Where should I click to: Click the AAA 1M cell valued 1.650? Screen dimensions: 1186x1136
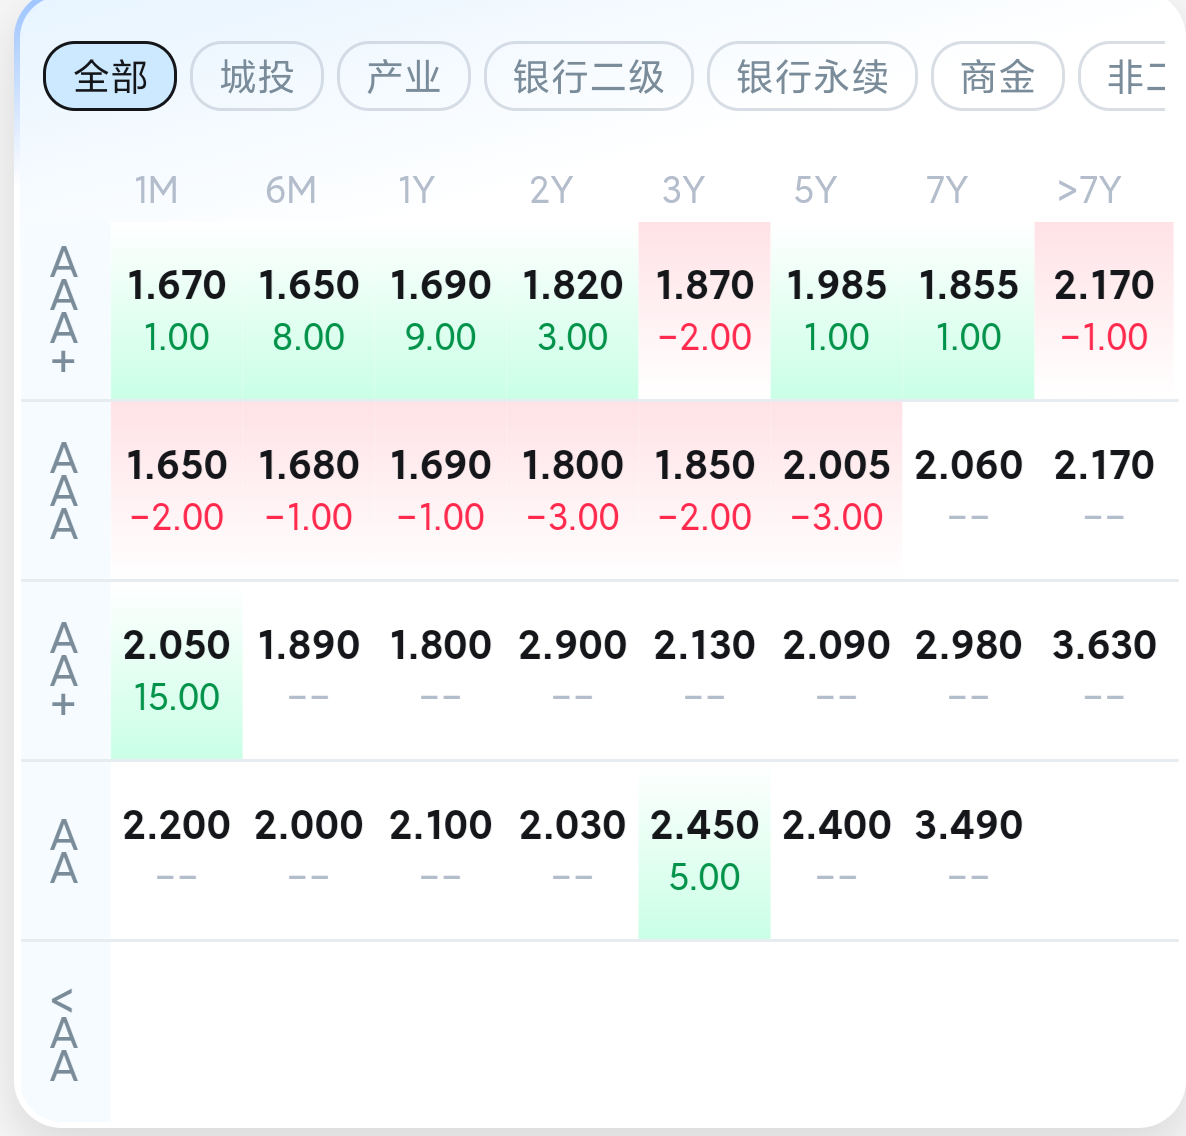tap(176, 490)
